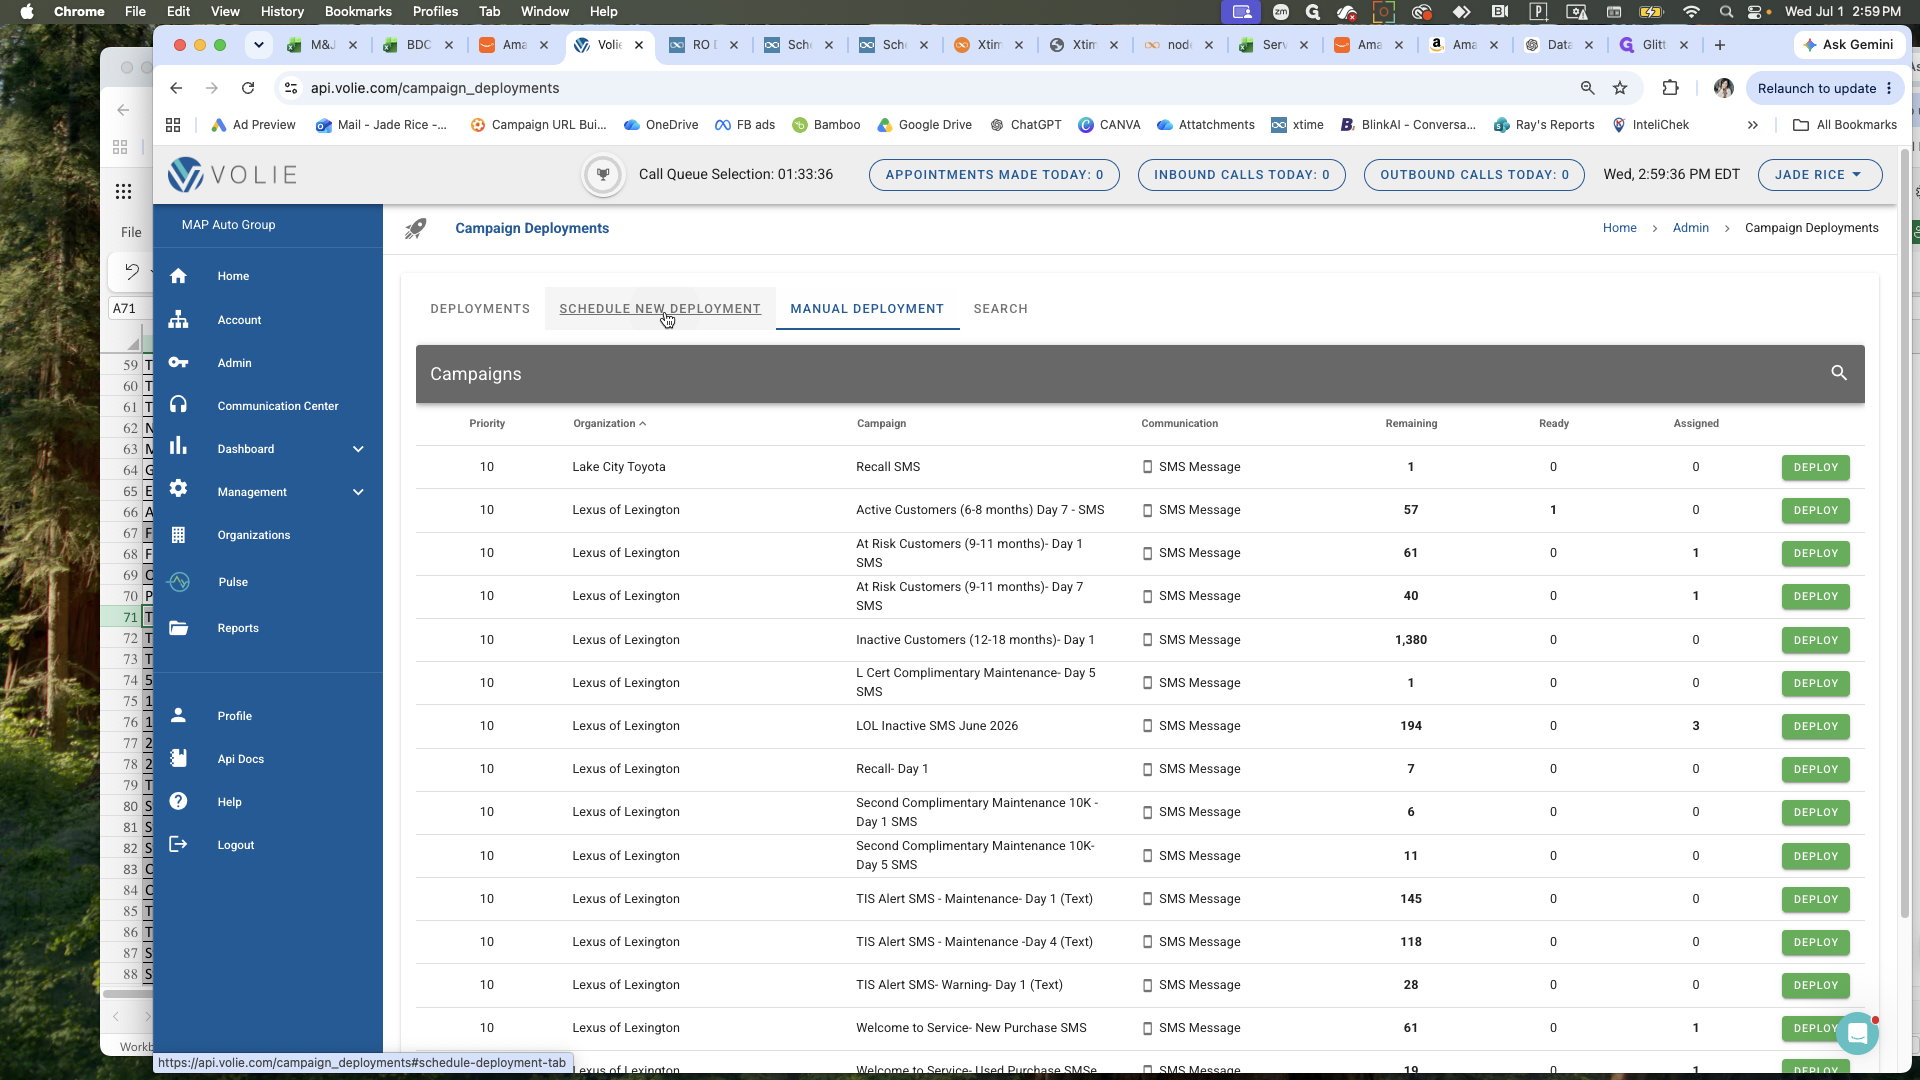Click the rocket Campaign Deployments icon
The width and height of the screenshot is (1920, 1080).
(415, 229)
